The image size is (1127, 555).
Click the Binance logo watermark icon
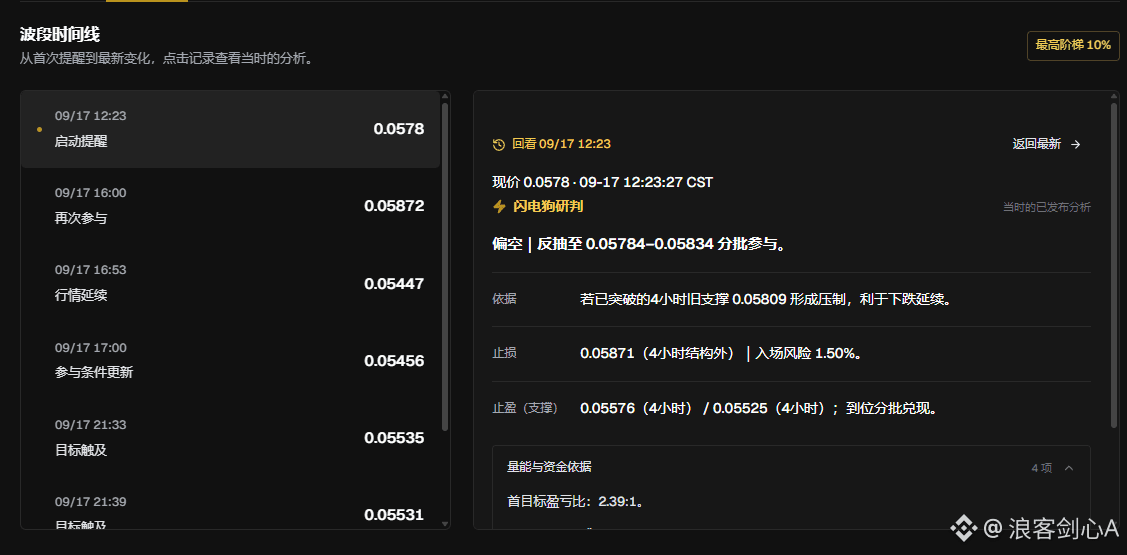click(x=963, y=528)
